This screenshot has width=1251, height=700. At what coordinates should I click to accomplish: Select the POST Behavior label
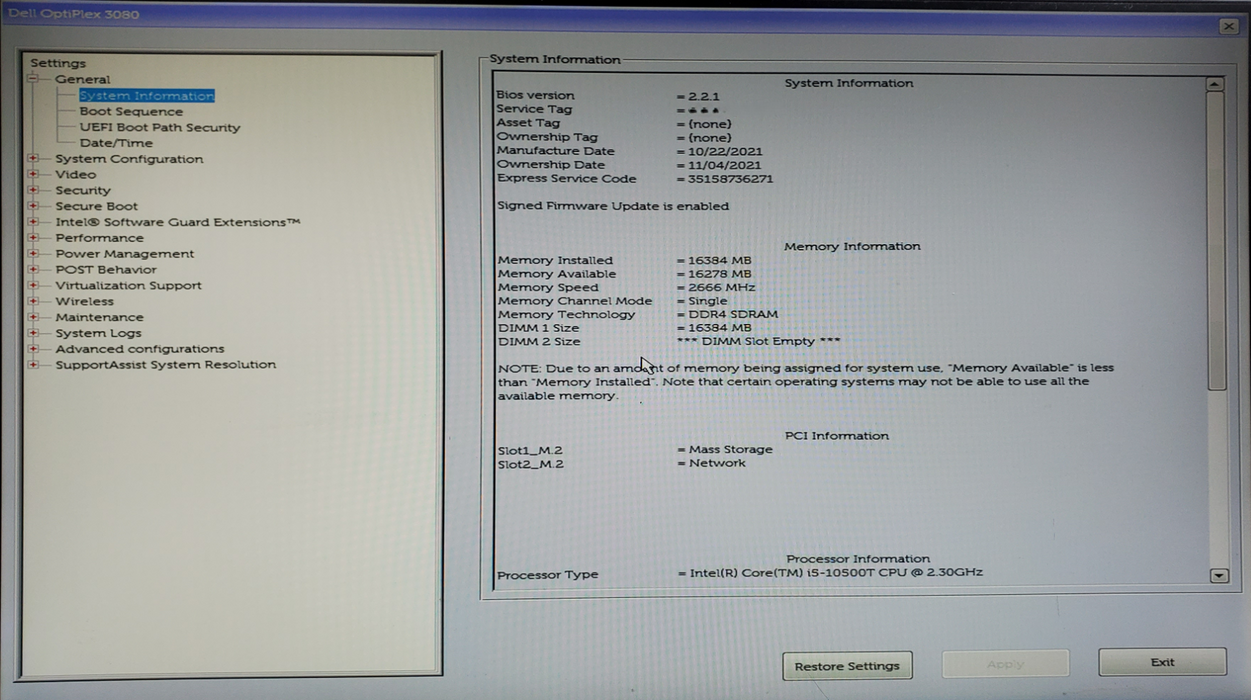point(106,269)
